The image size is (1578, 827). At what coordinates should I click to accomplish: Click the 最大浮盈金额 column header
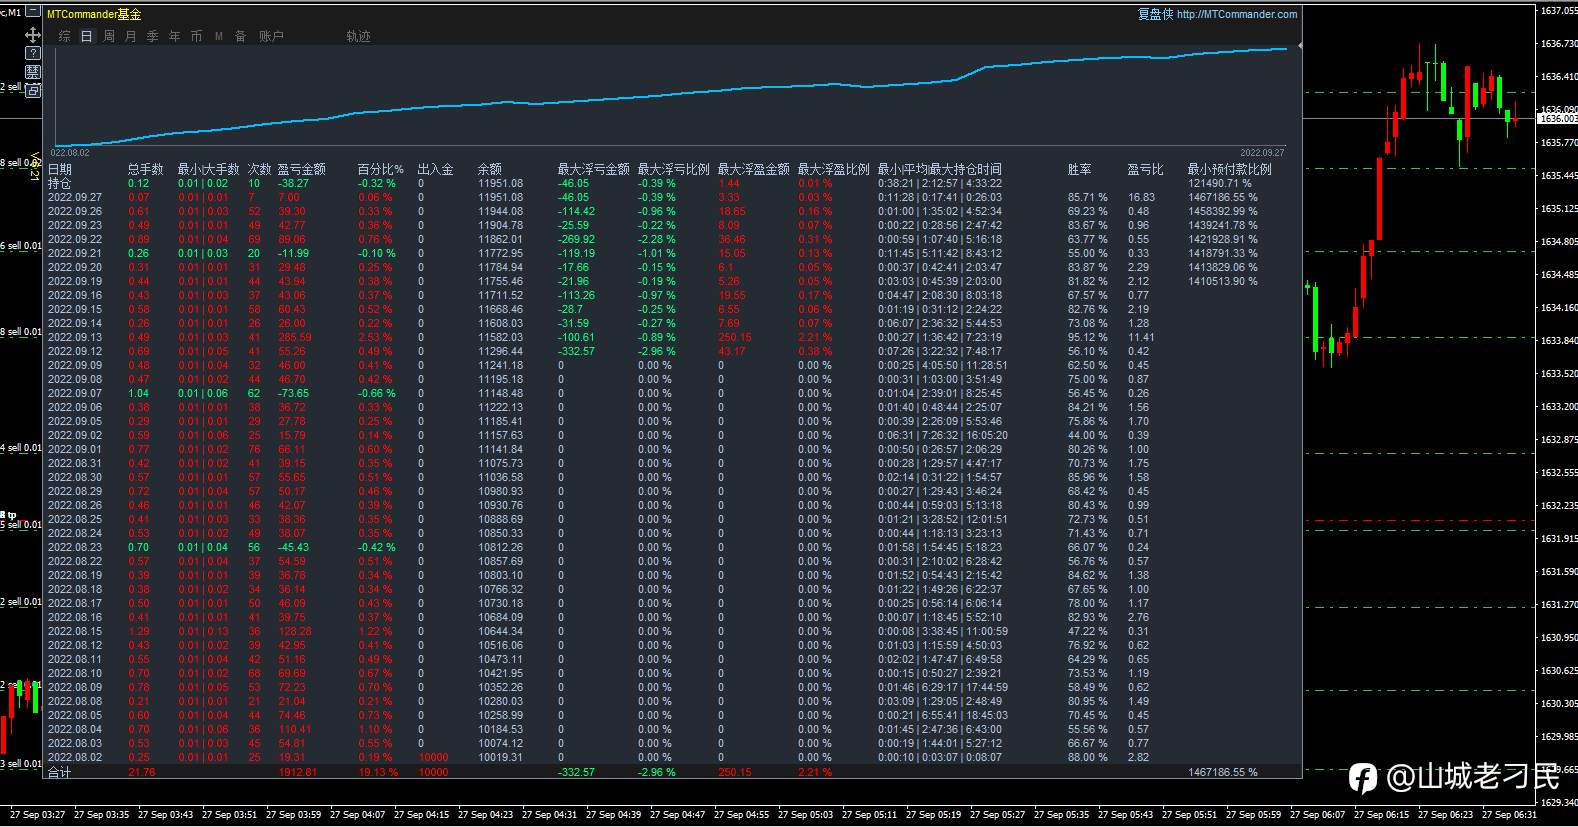(754, 169)
